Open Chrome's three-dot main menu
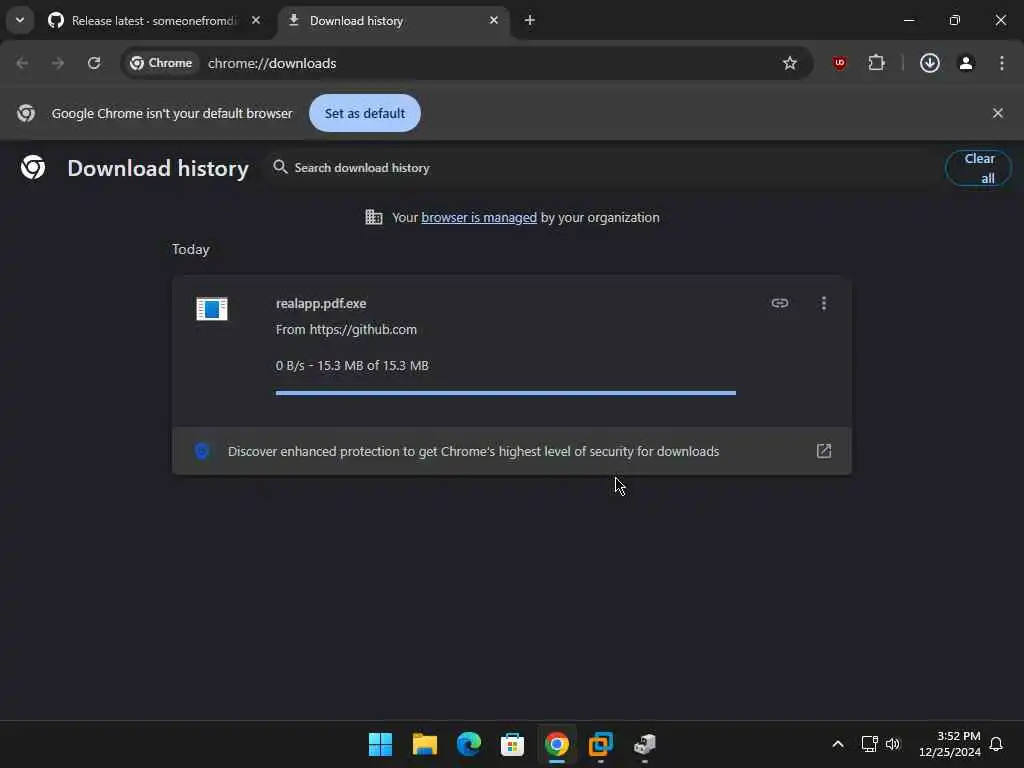This screenshot has height=768, width=1024. (x=1002, y=63)
